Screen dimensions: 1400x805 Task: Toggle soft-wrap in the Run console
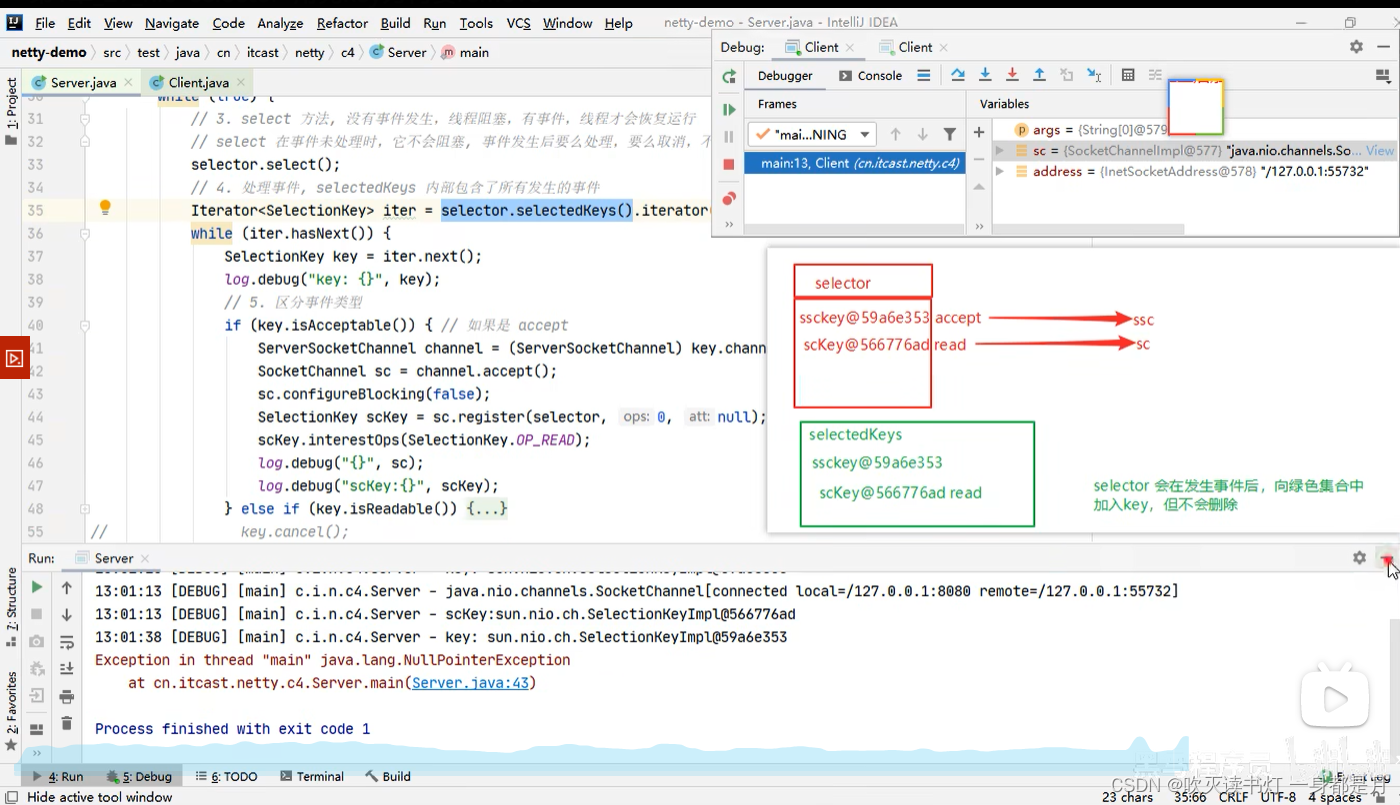click(x=67, y=642)
